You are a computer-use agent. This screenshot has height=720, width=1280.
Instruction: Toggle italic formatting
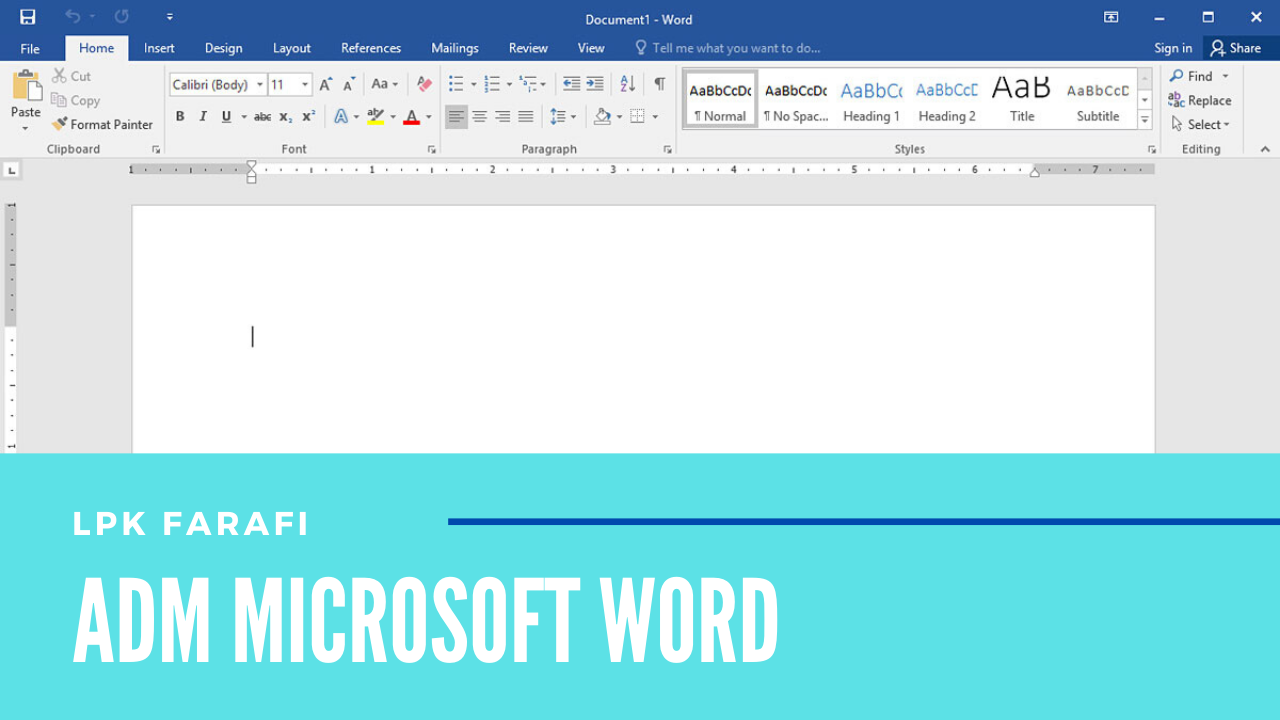click(203, 117)
